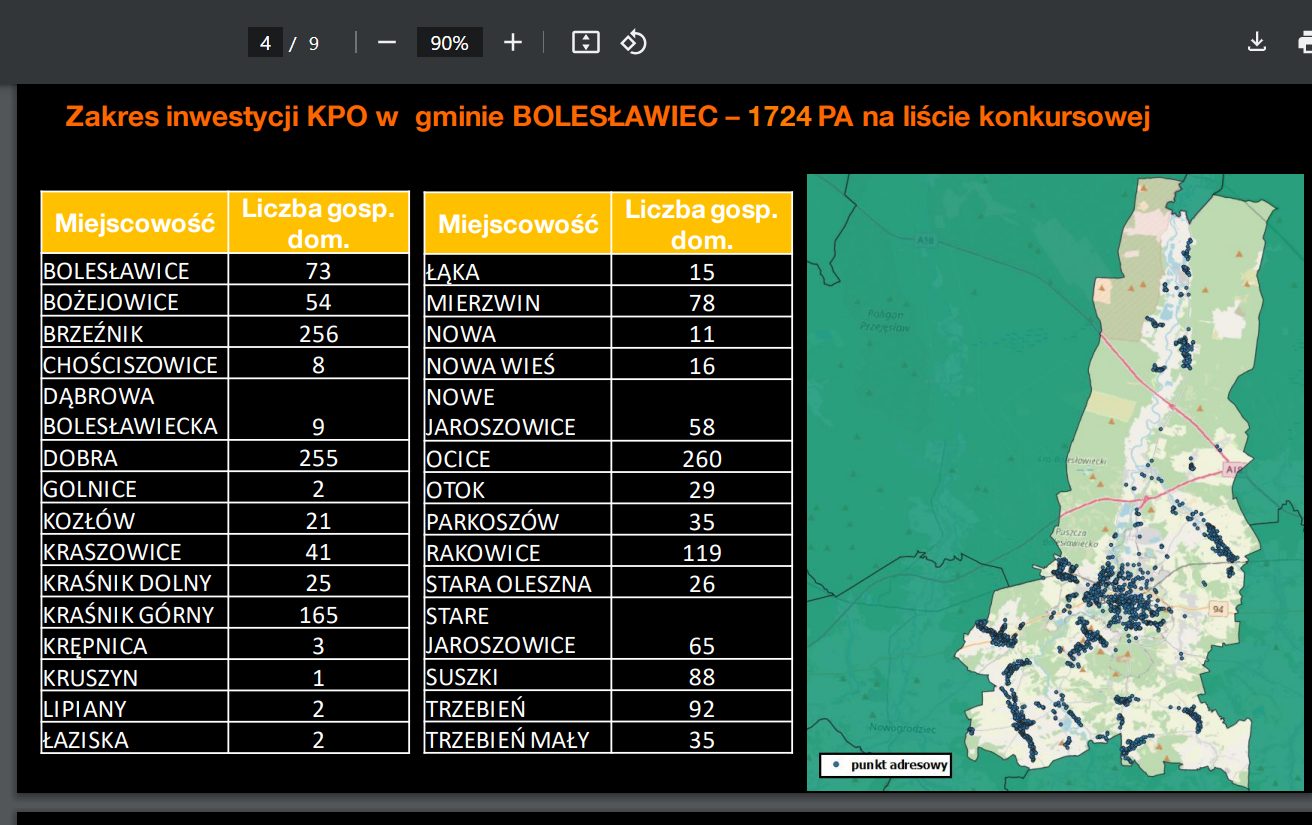Viewport: 1312px width, 825px height.
Task: Click the print icon
Action: tap(1304, 42)
